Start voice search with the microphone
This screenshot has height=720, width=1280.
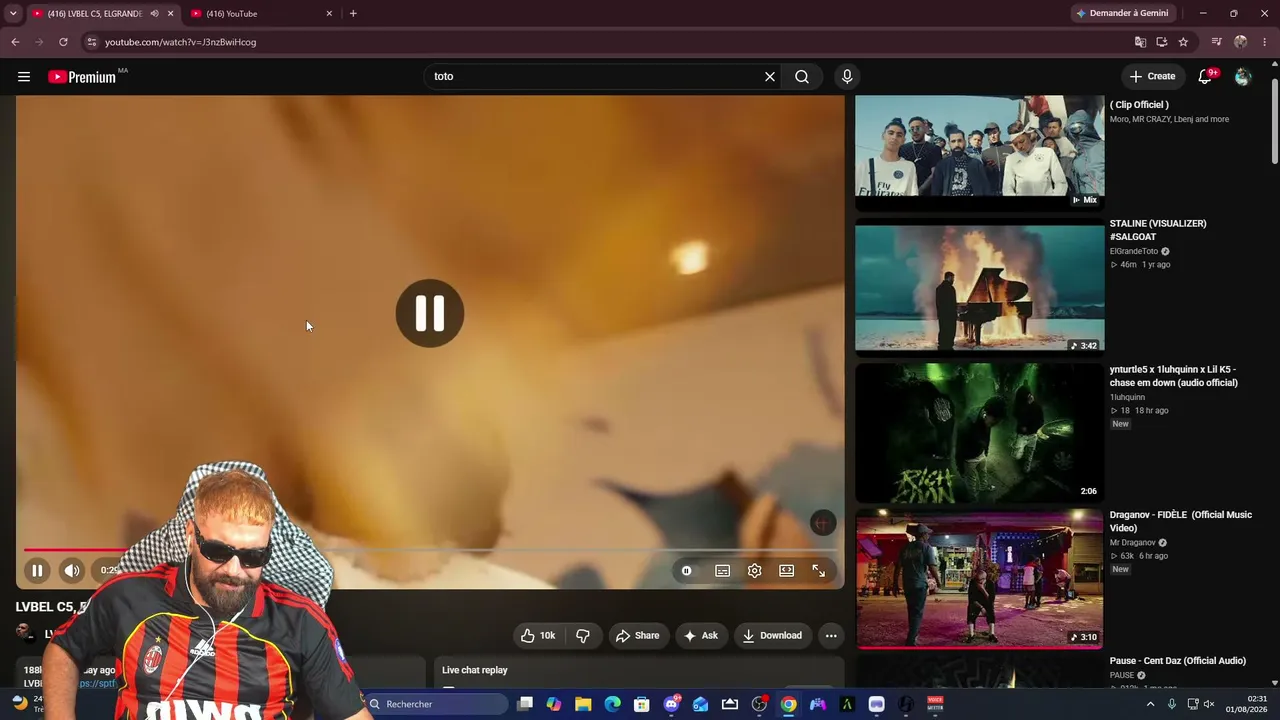click(x=847, y=77)
